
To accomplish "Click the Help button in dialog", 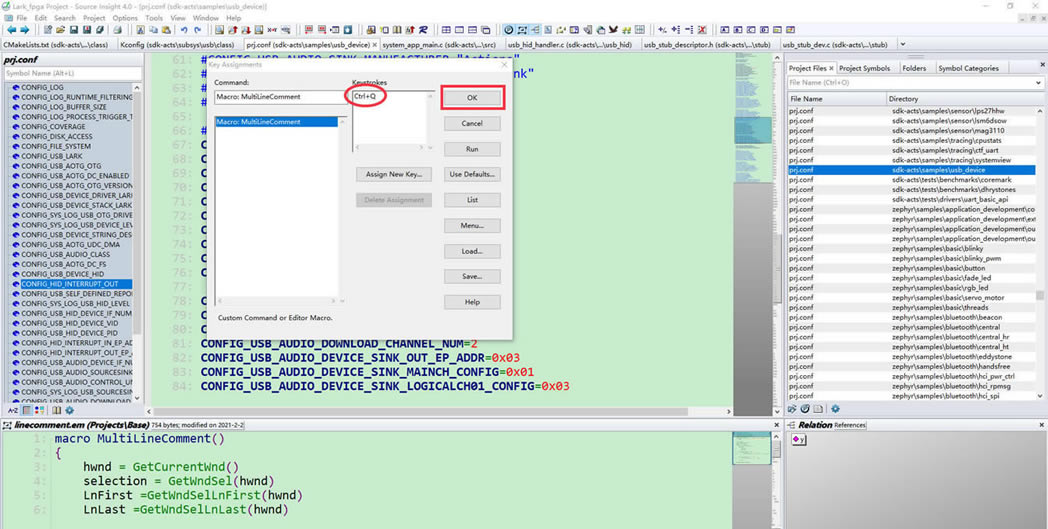I will click(x=472, y=302).
